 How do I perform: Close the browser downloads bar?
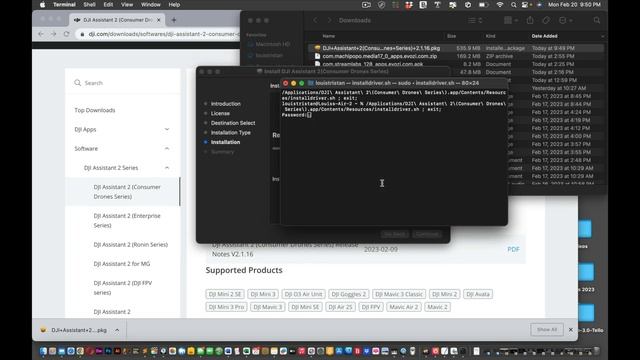(571, 329)
